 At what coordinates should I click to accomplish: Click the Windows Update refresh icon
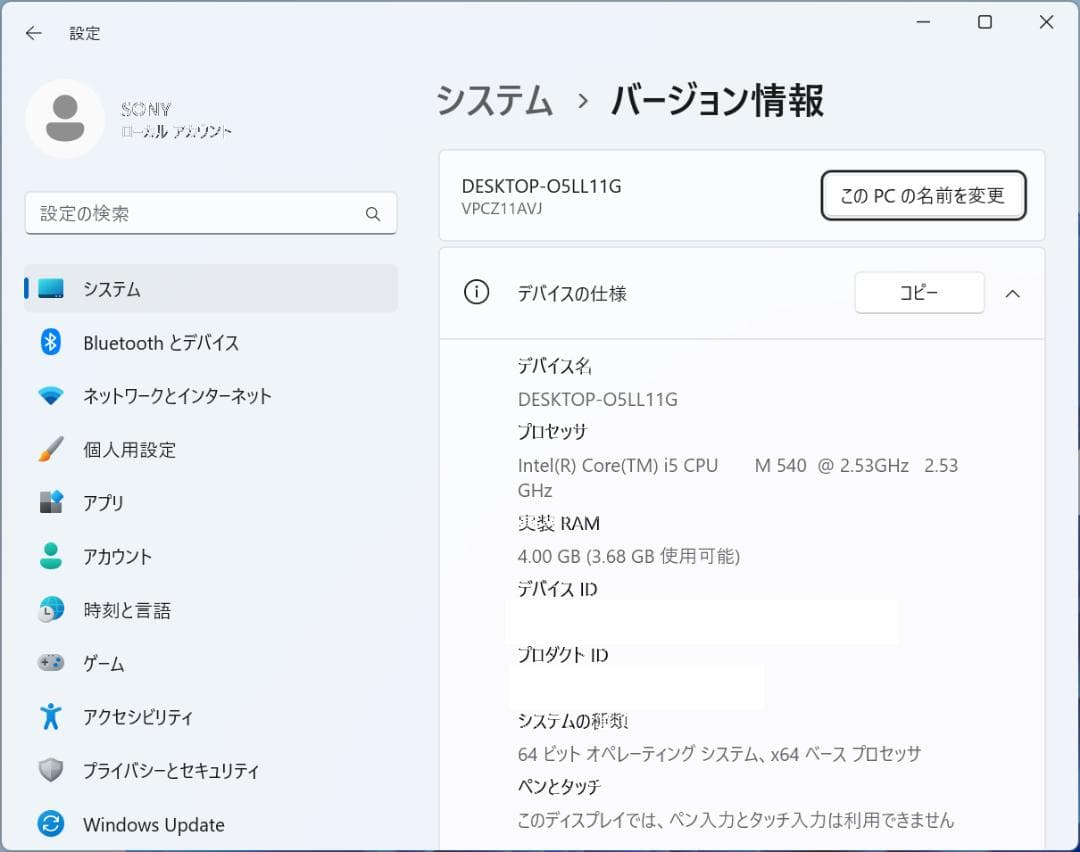click(51, 824)
